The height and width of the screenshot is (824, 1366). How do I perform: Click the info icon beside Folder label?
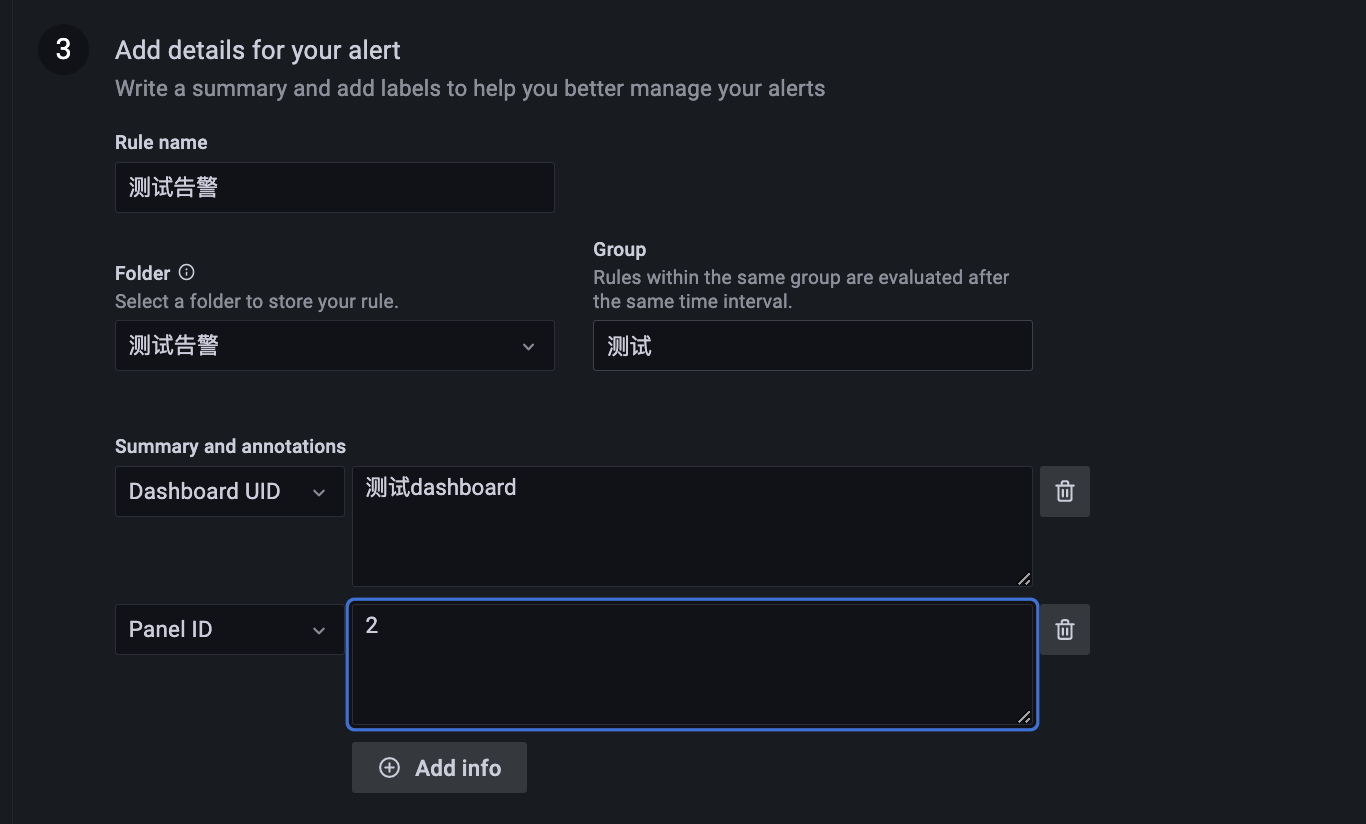tap(186, 272)
